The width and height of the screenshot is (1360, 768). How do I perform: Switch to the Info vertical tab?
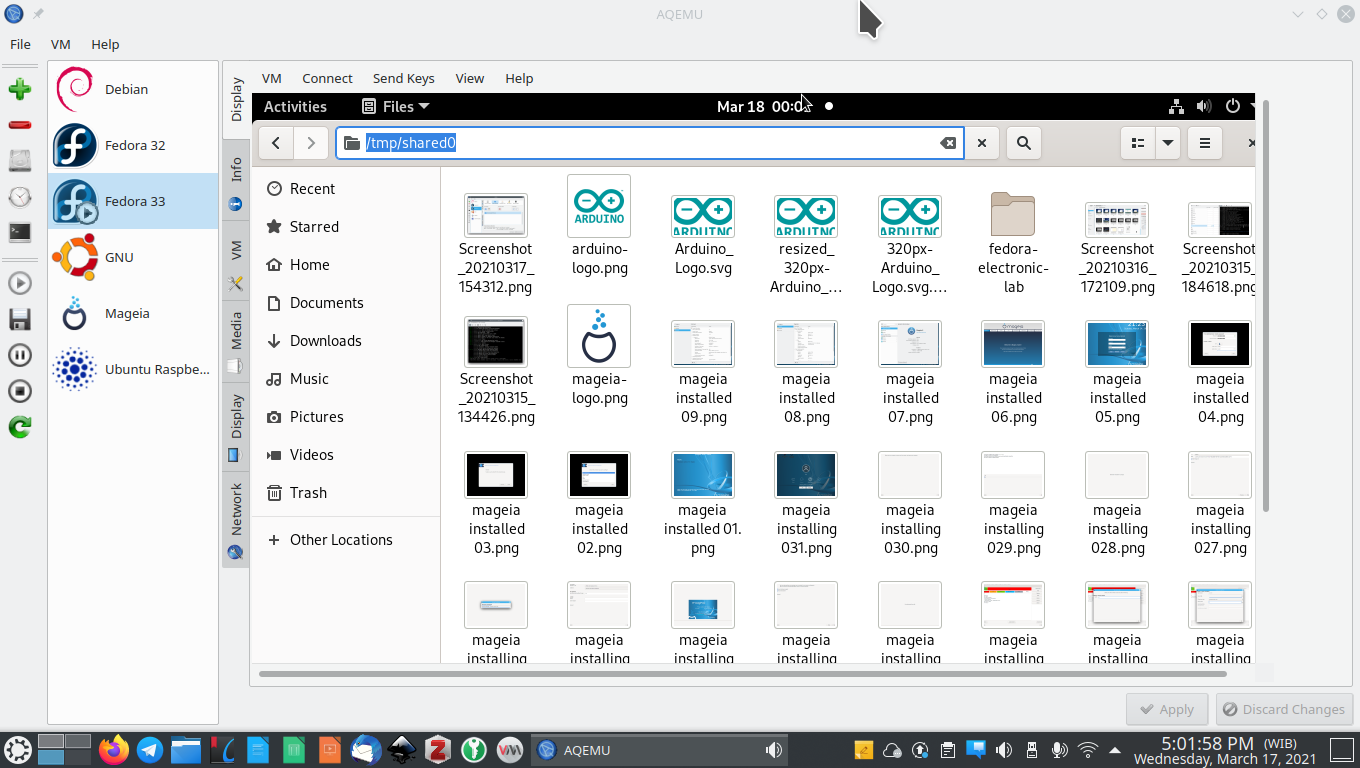tap(236, 181)
